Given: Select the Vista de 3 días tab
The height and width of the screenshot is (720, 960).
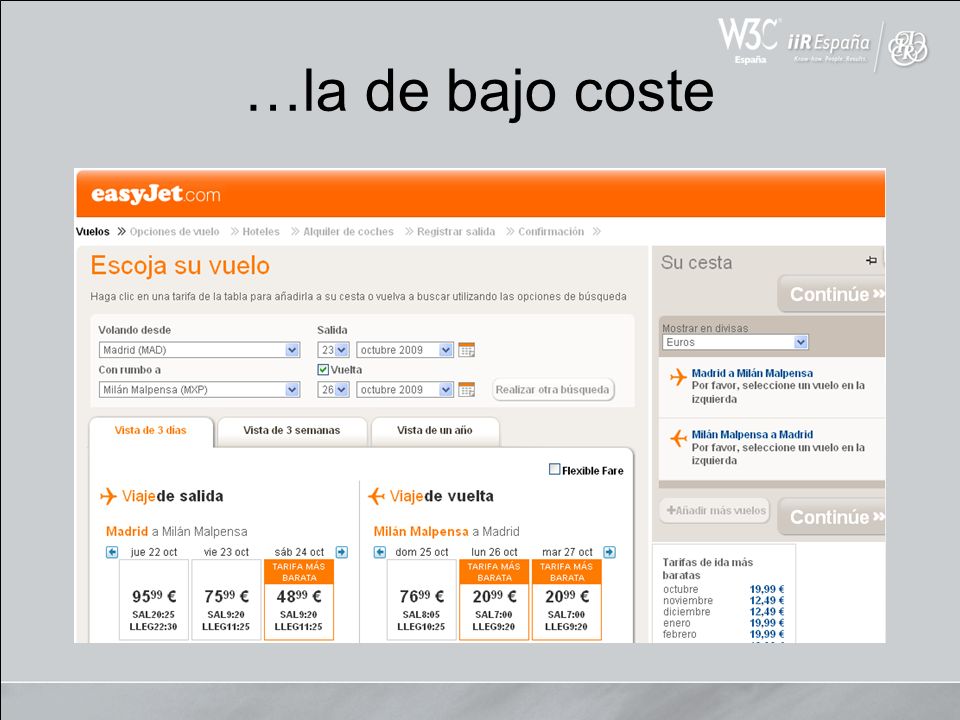Looking at the screenshot, I should tap(151, 431).
